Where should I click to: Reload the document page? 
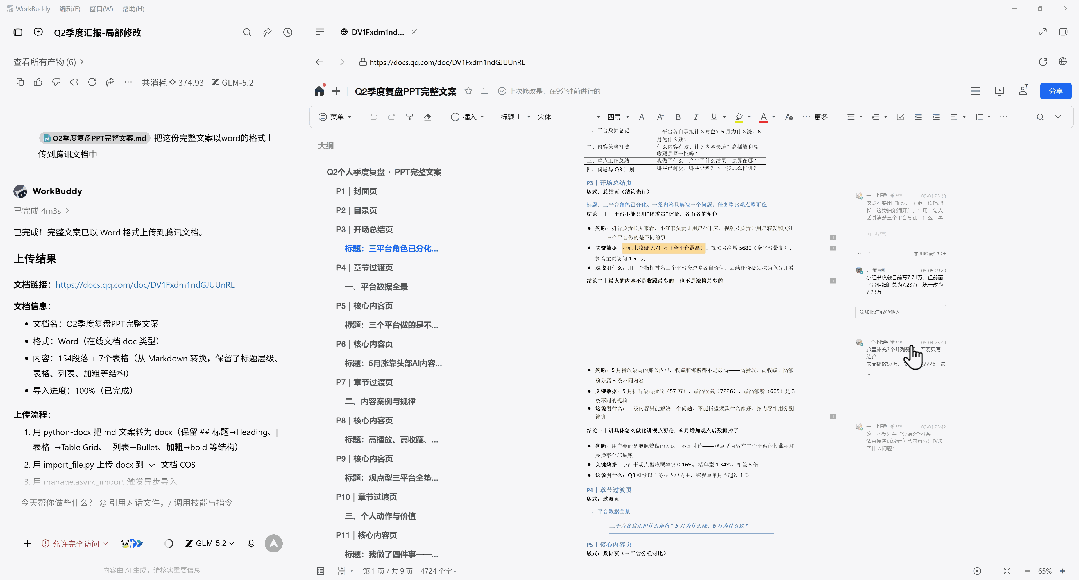pos(1043,62)
